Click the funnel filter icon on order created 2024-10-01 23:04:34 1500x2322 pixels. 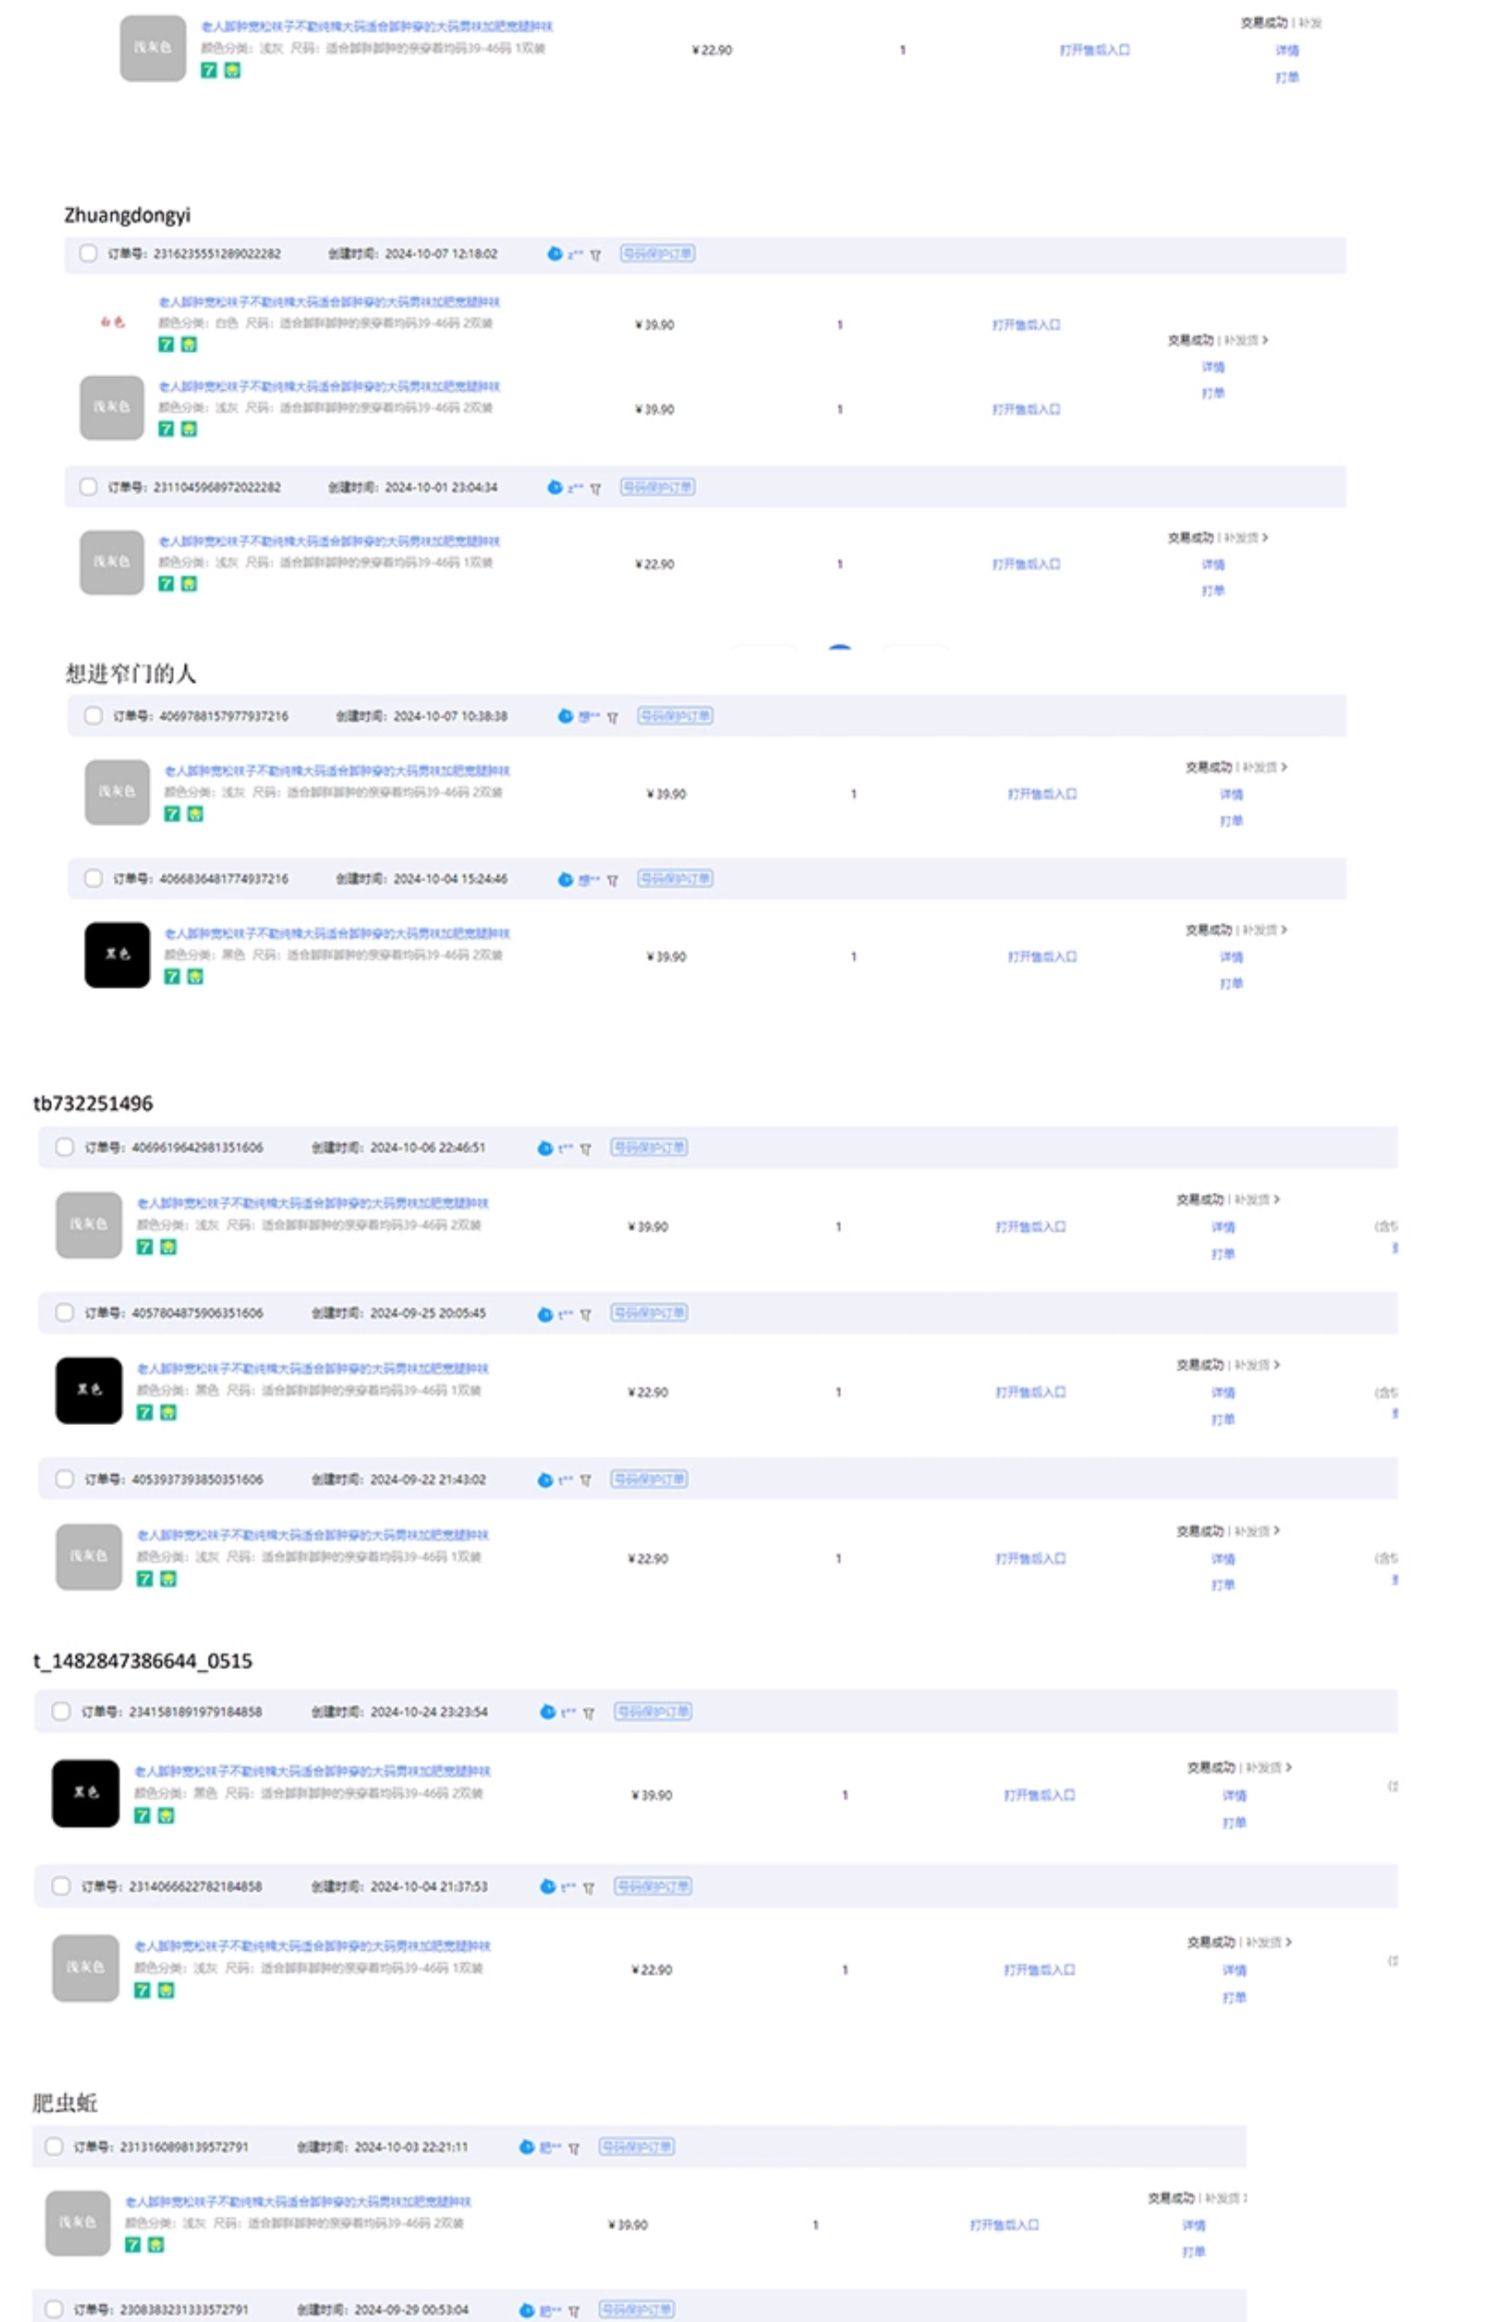coord(595,488)
